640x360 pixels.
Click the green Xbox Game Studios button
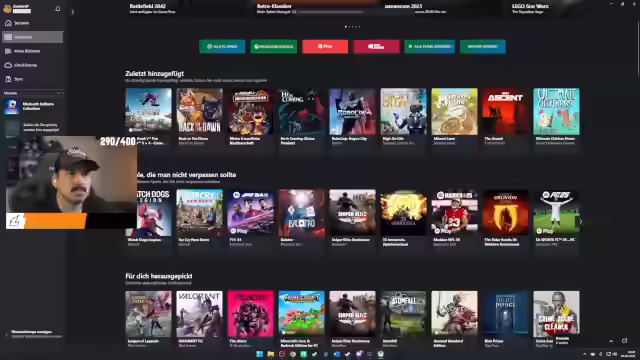(x=273, y=47)
